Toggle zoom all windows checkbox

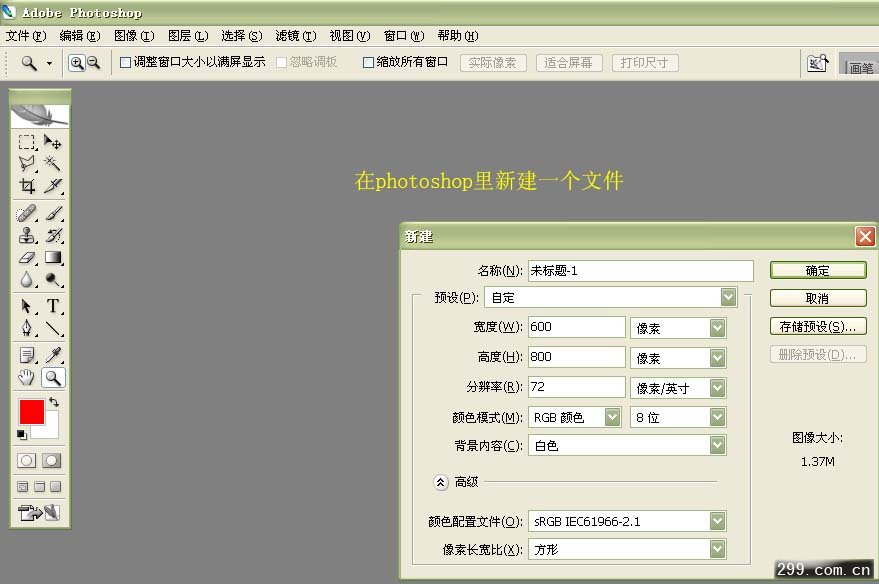click(368, 62)
